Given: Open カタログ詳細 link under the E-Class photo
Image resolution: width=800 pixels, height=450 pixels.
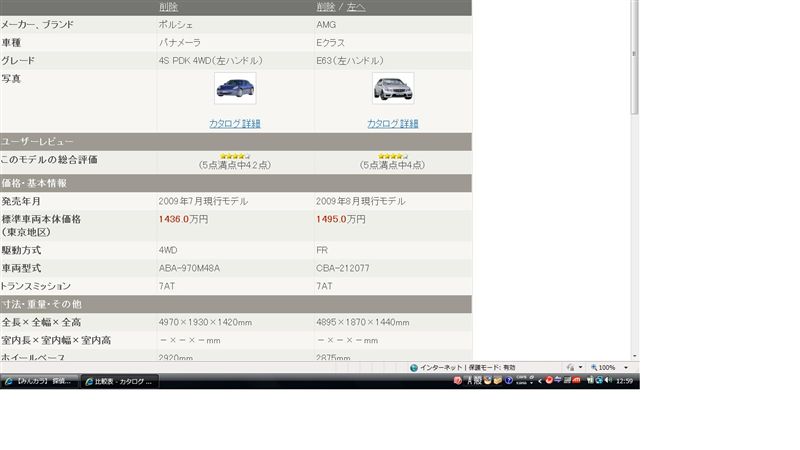Looking at the screenshot, I should (x=393, y=123).
